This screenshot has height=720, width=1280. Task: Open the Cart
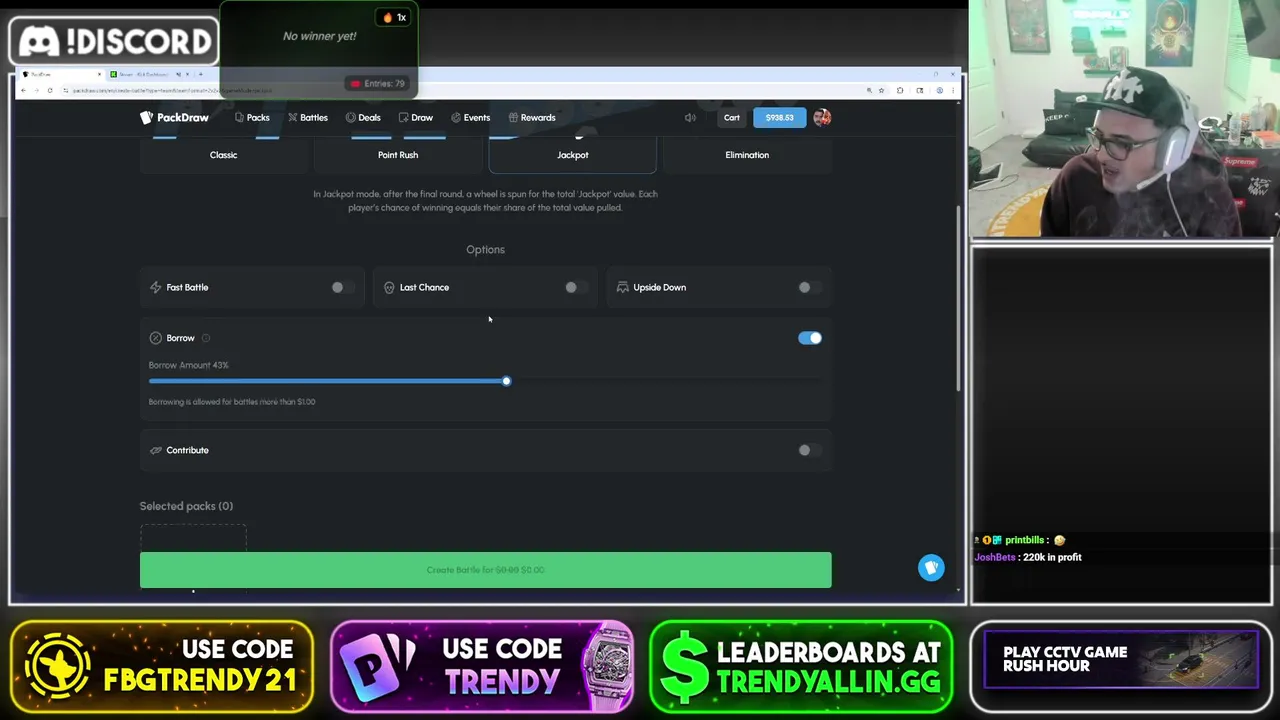pyautogui.click(x=732, y=117)
